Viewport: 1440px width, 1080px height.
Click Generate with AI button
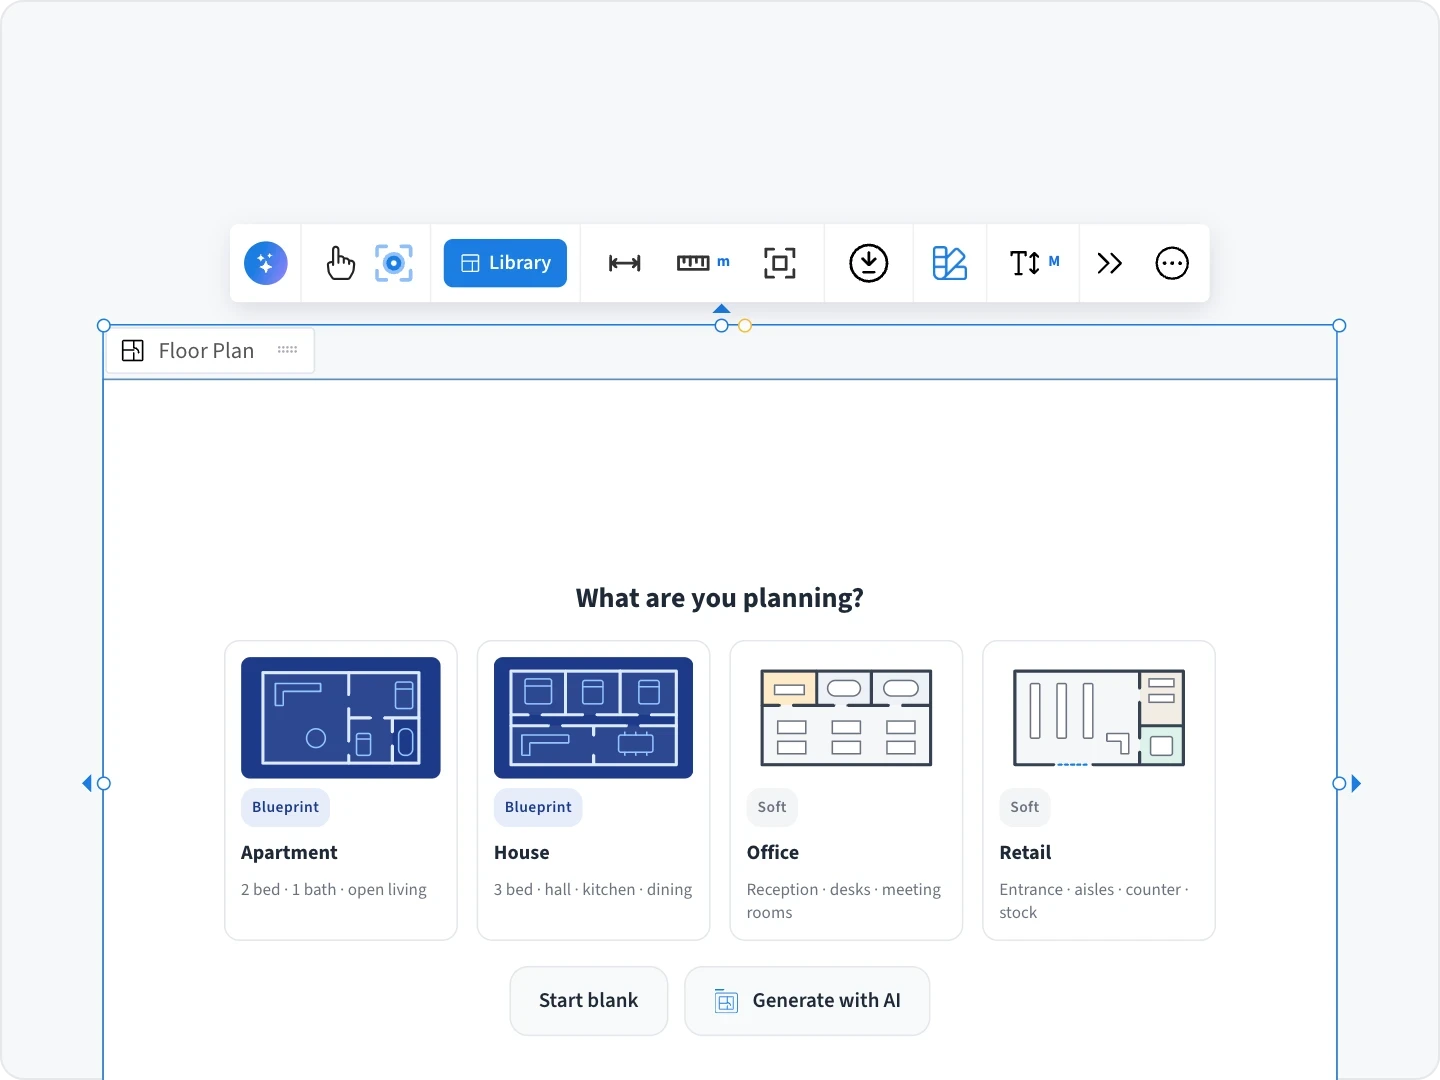pos(807,1001)
